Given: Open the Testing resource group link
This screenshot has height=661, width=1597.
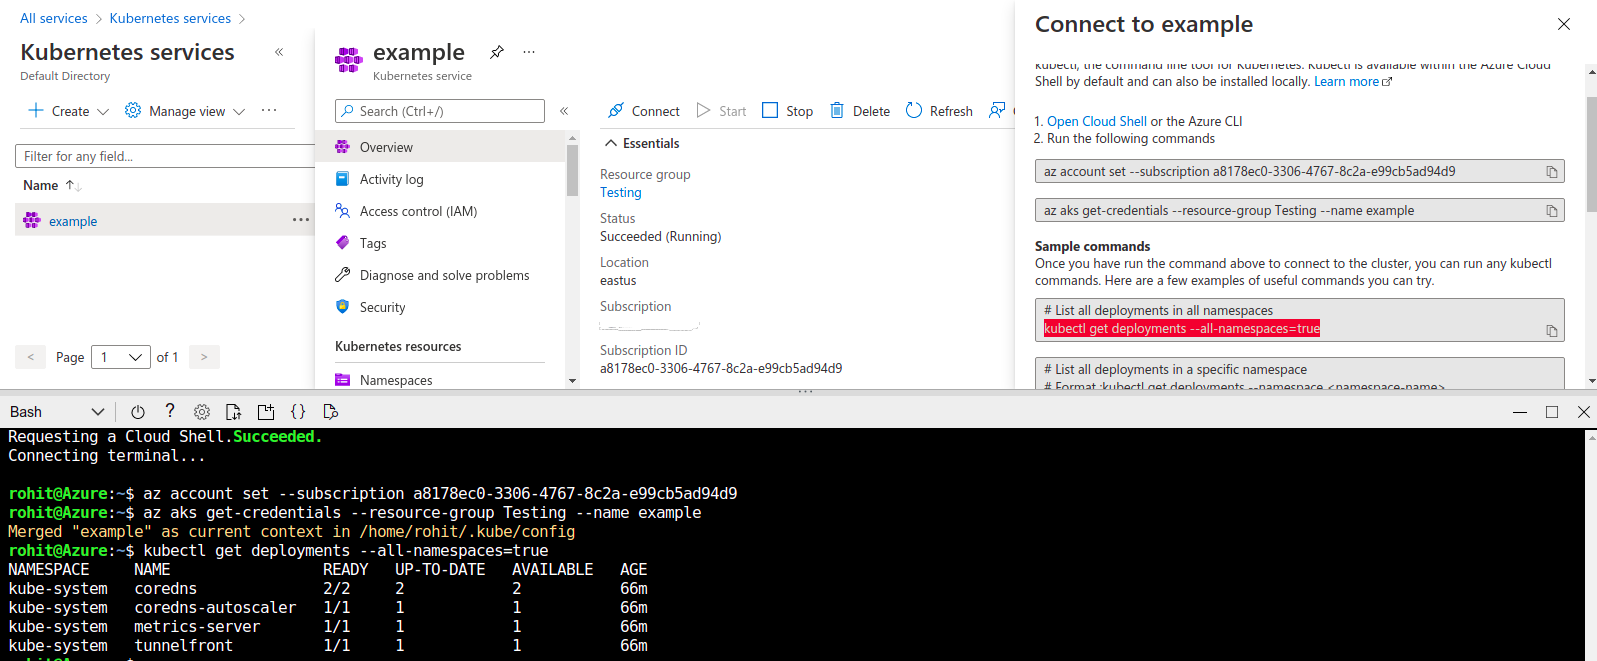Looking at the screenshot, I should 621,192.
